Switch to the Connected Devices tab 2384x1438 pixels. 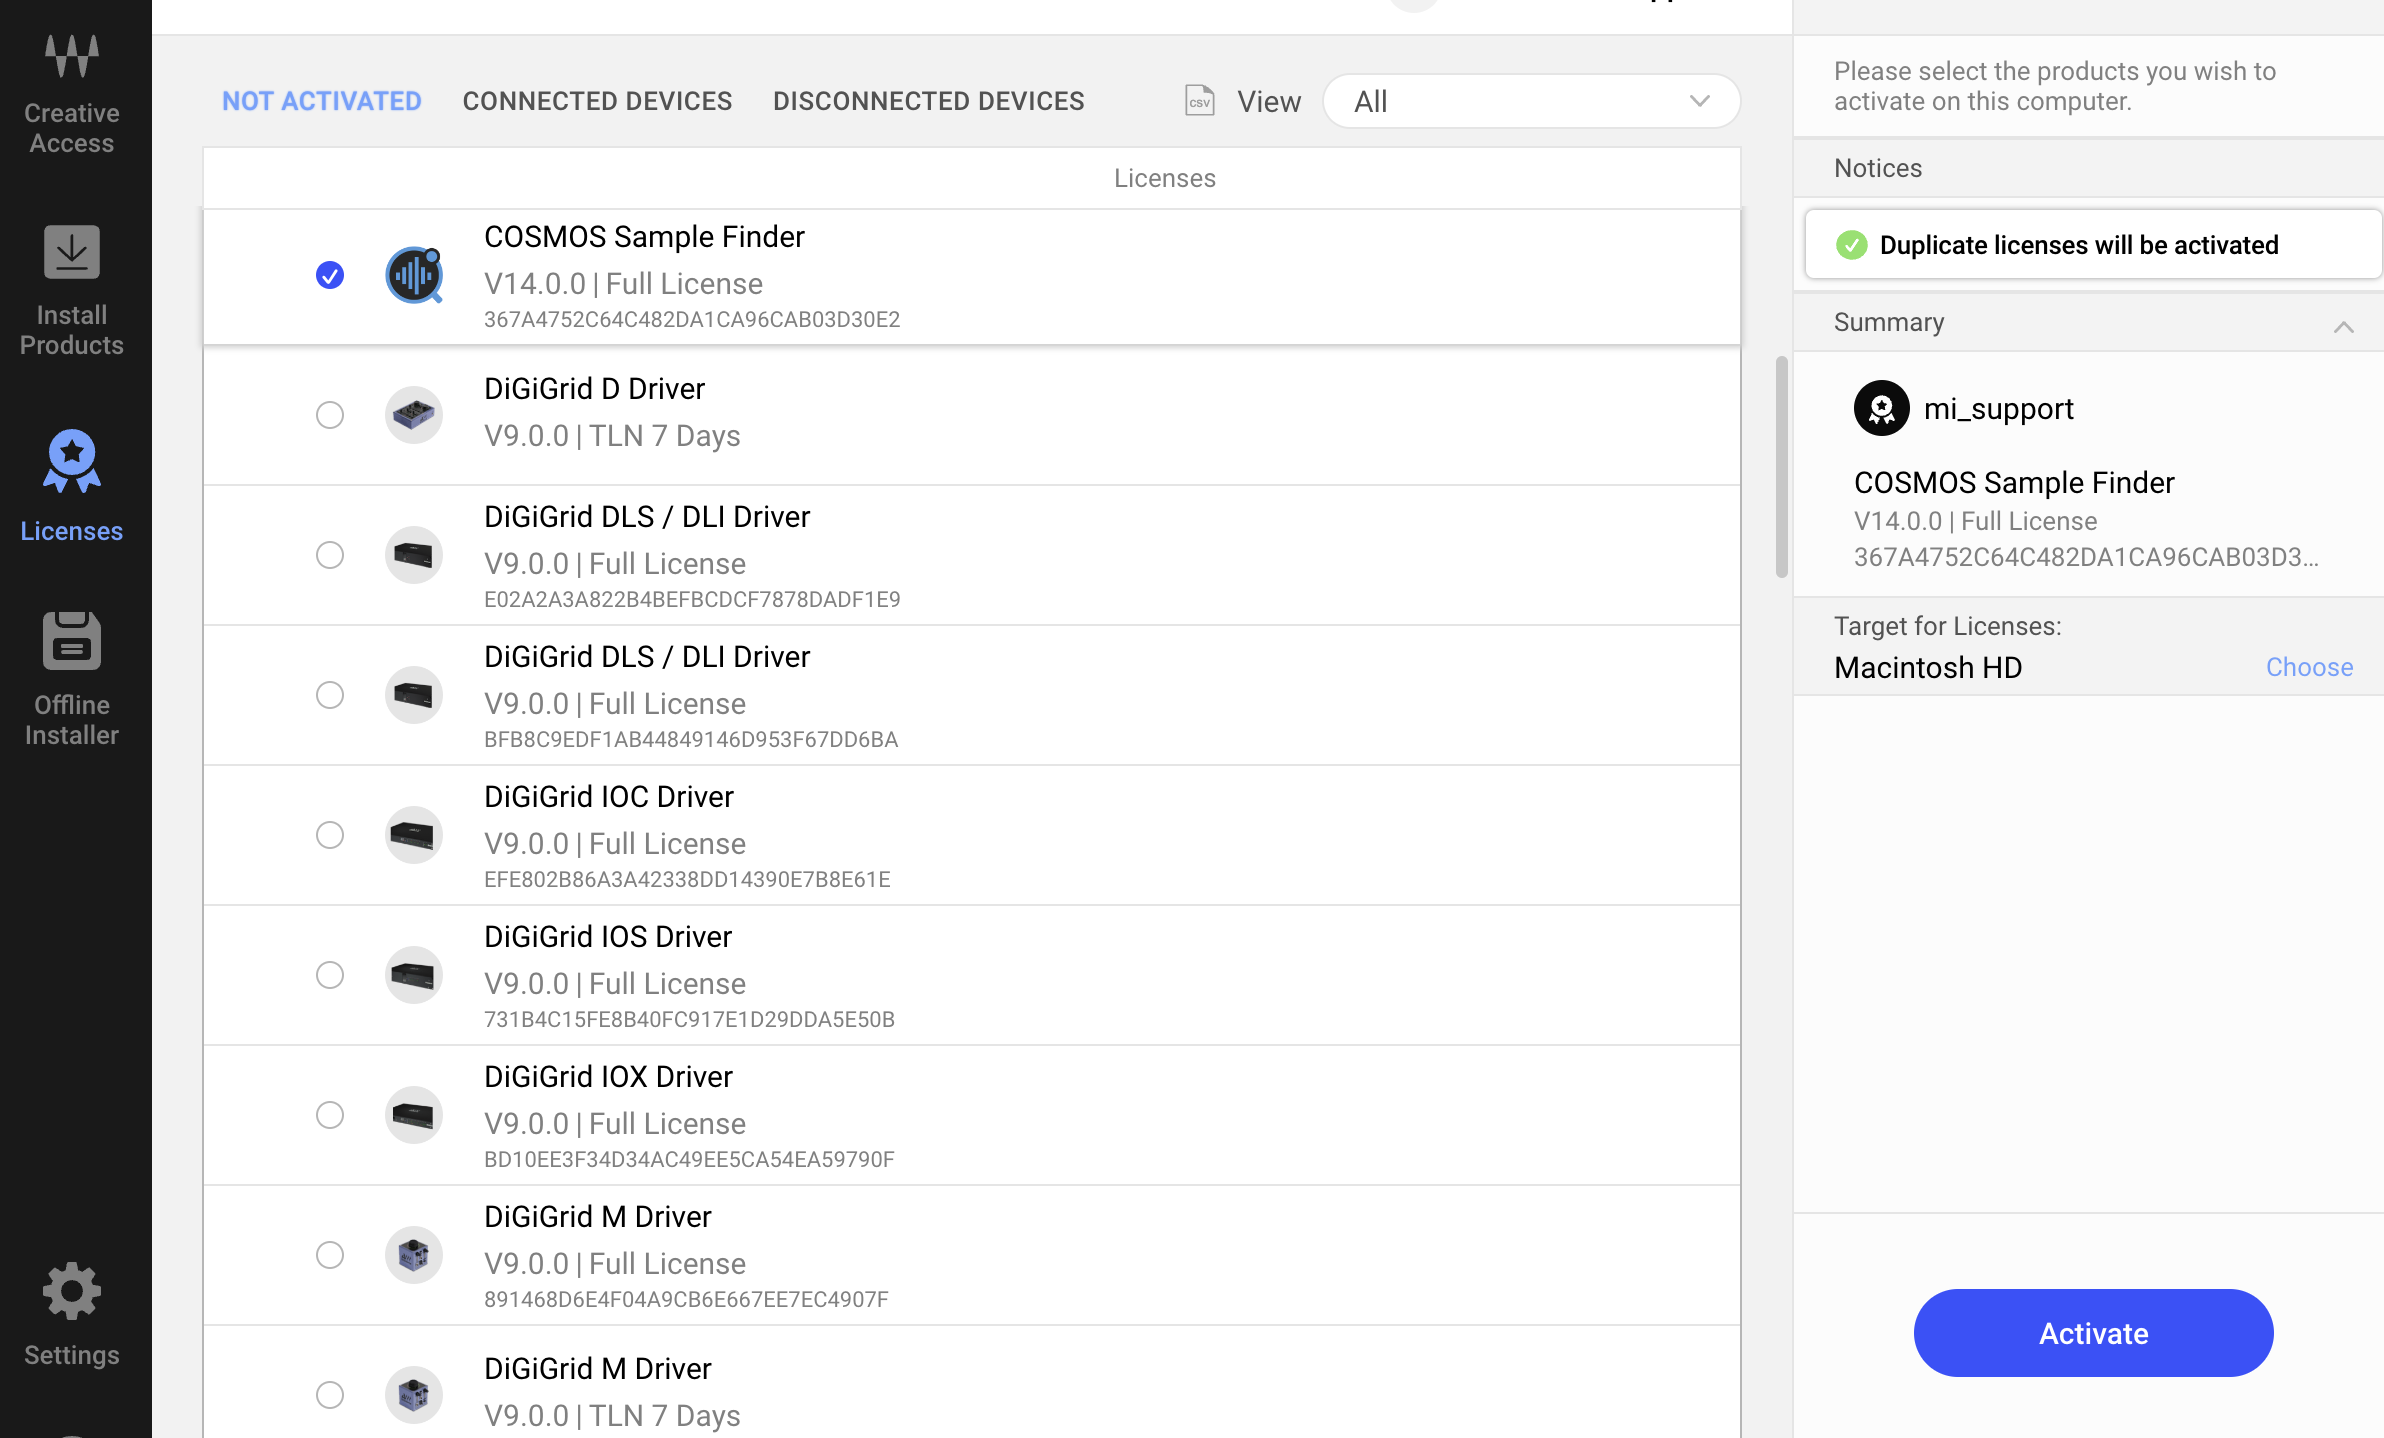(x=597, y=101)
